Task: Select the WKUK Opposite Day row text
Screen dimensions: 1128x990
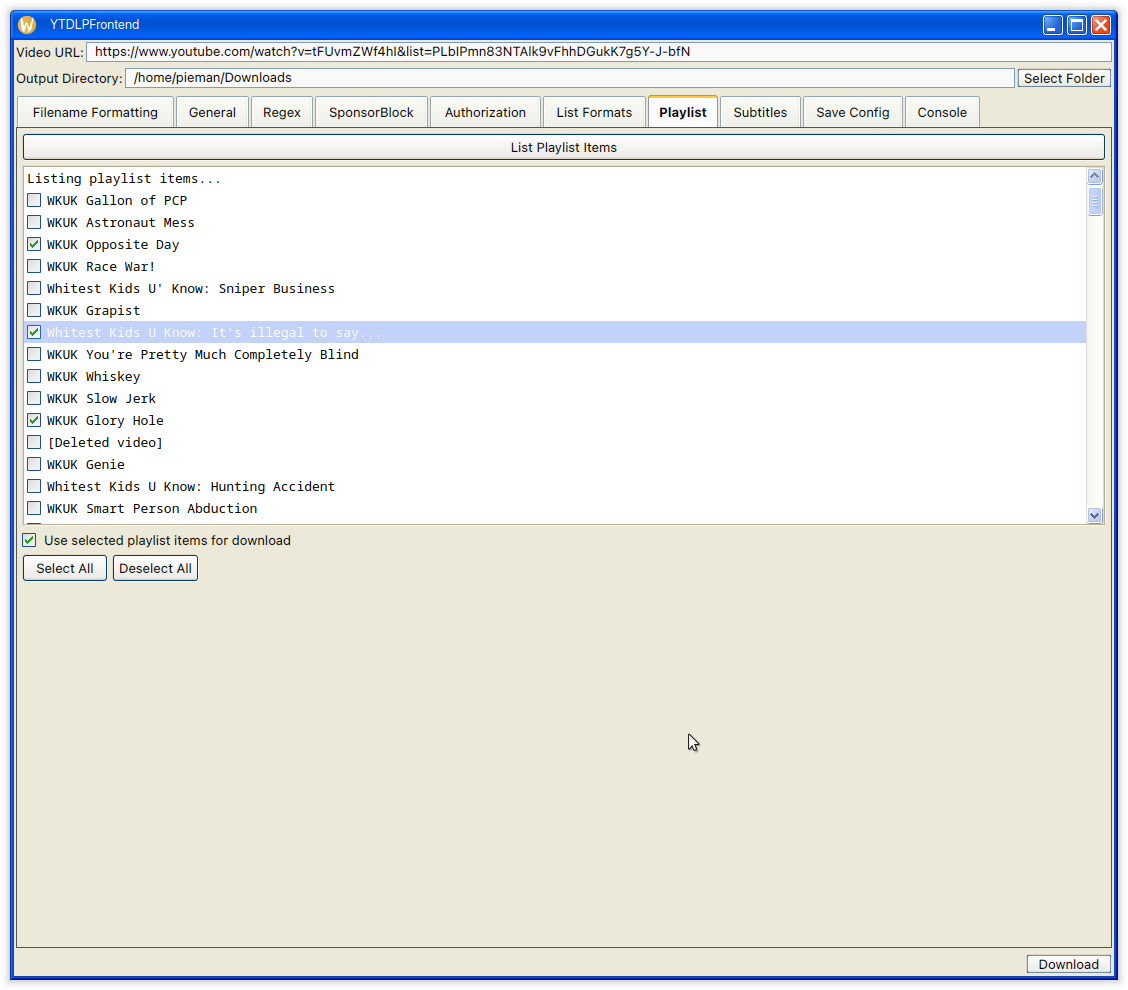Action: (113, 245)
